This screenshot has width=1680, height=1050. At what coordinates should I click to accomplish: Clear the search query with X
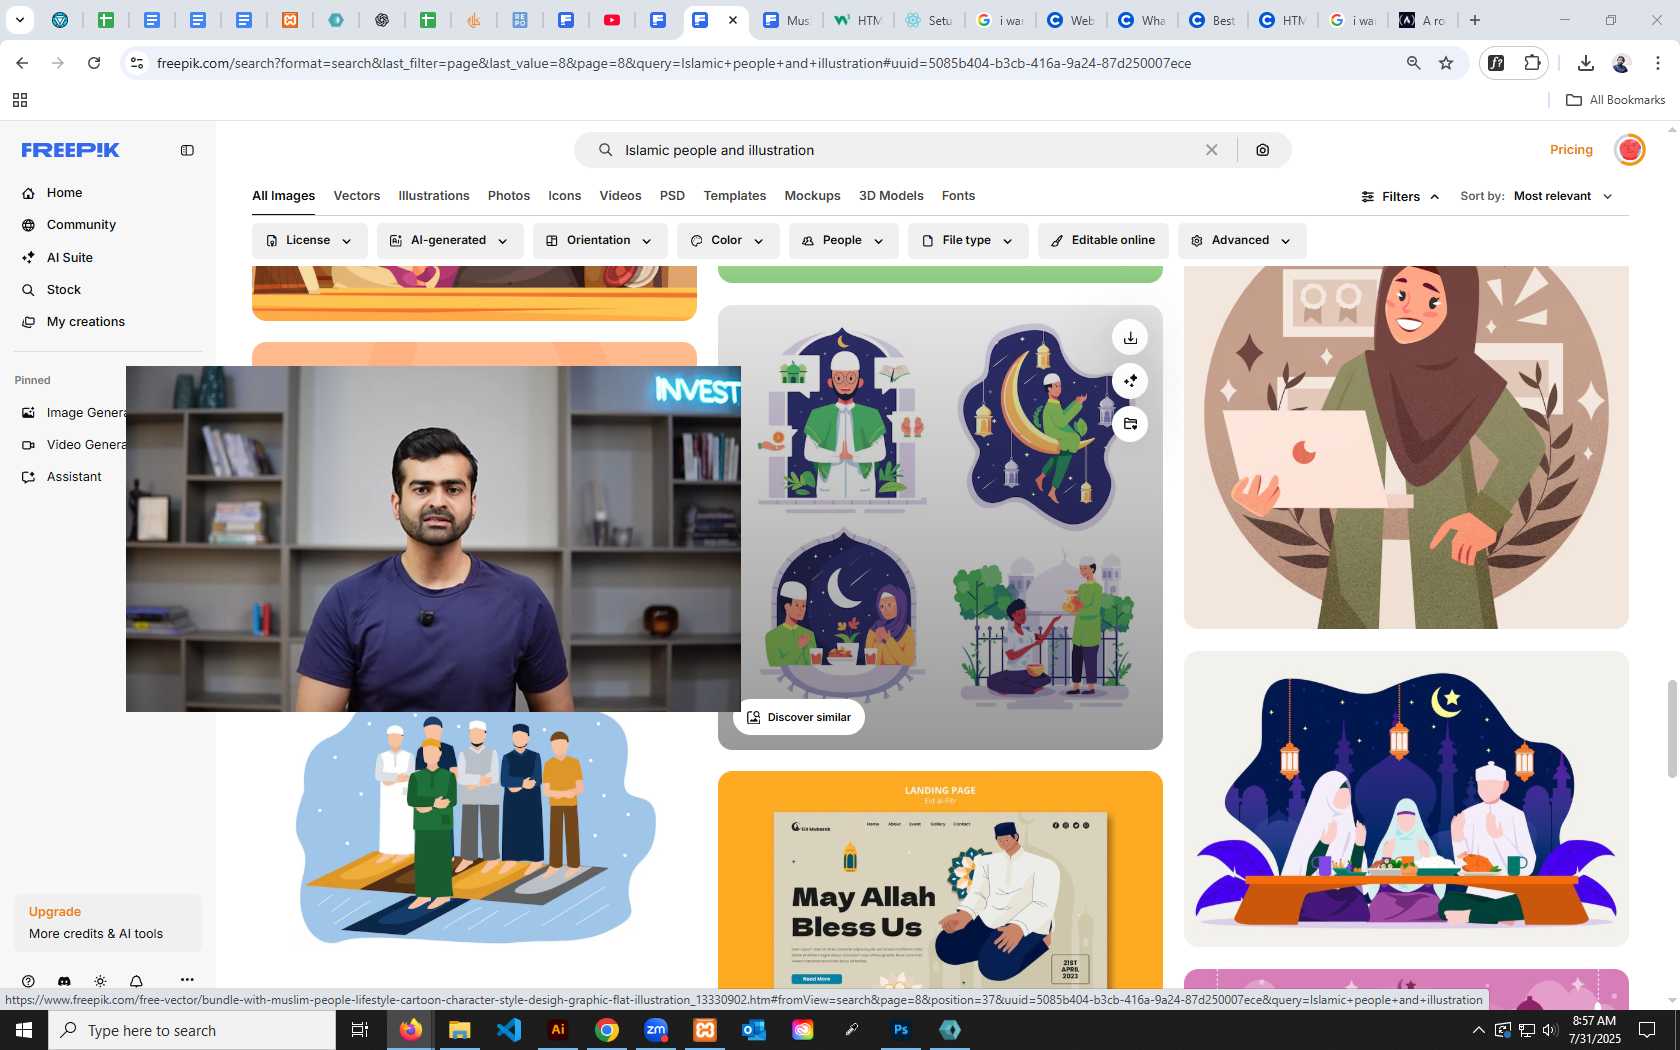pyautogui.click(x=1211, y=150)
